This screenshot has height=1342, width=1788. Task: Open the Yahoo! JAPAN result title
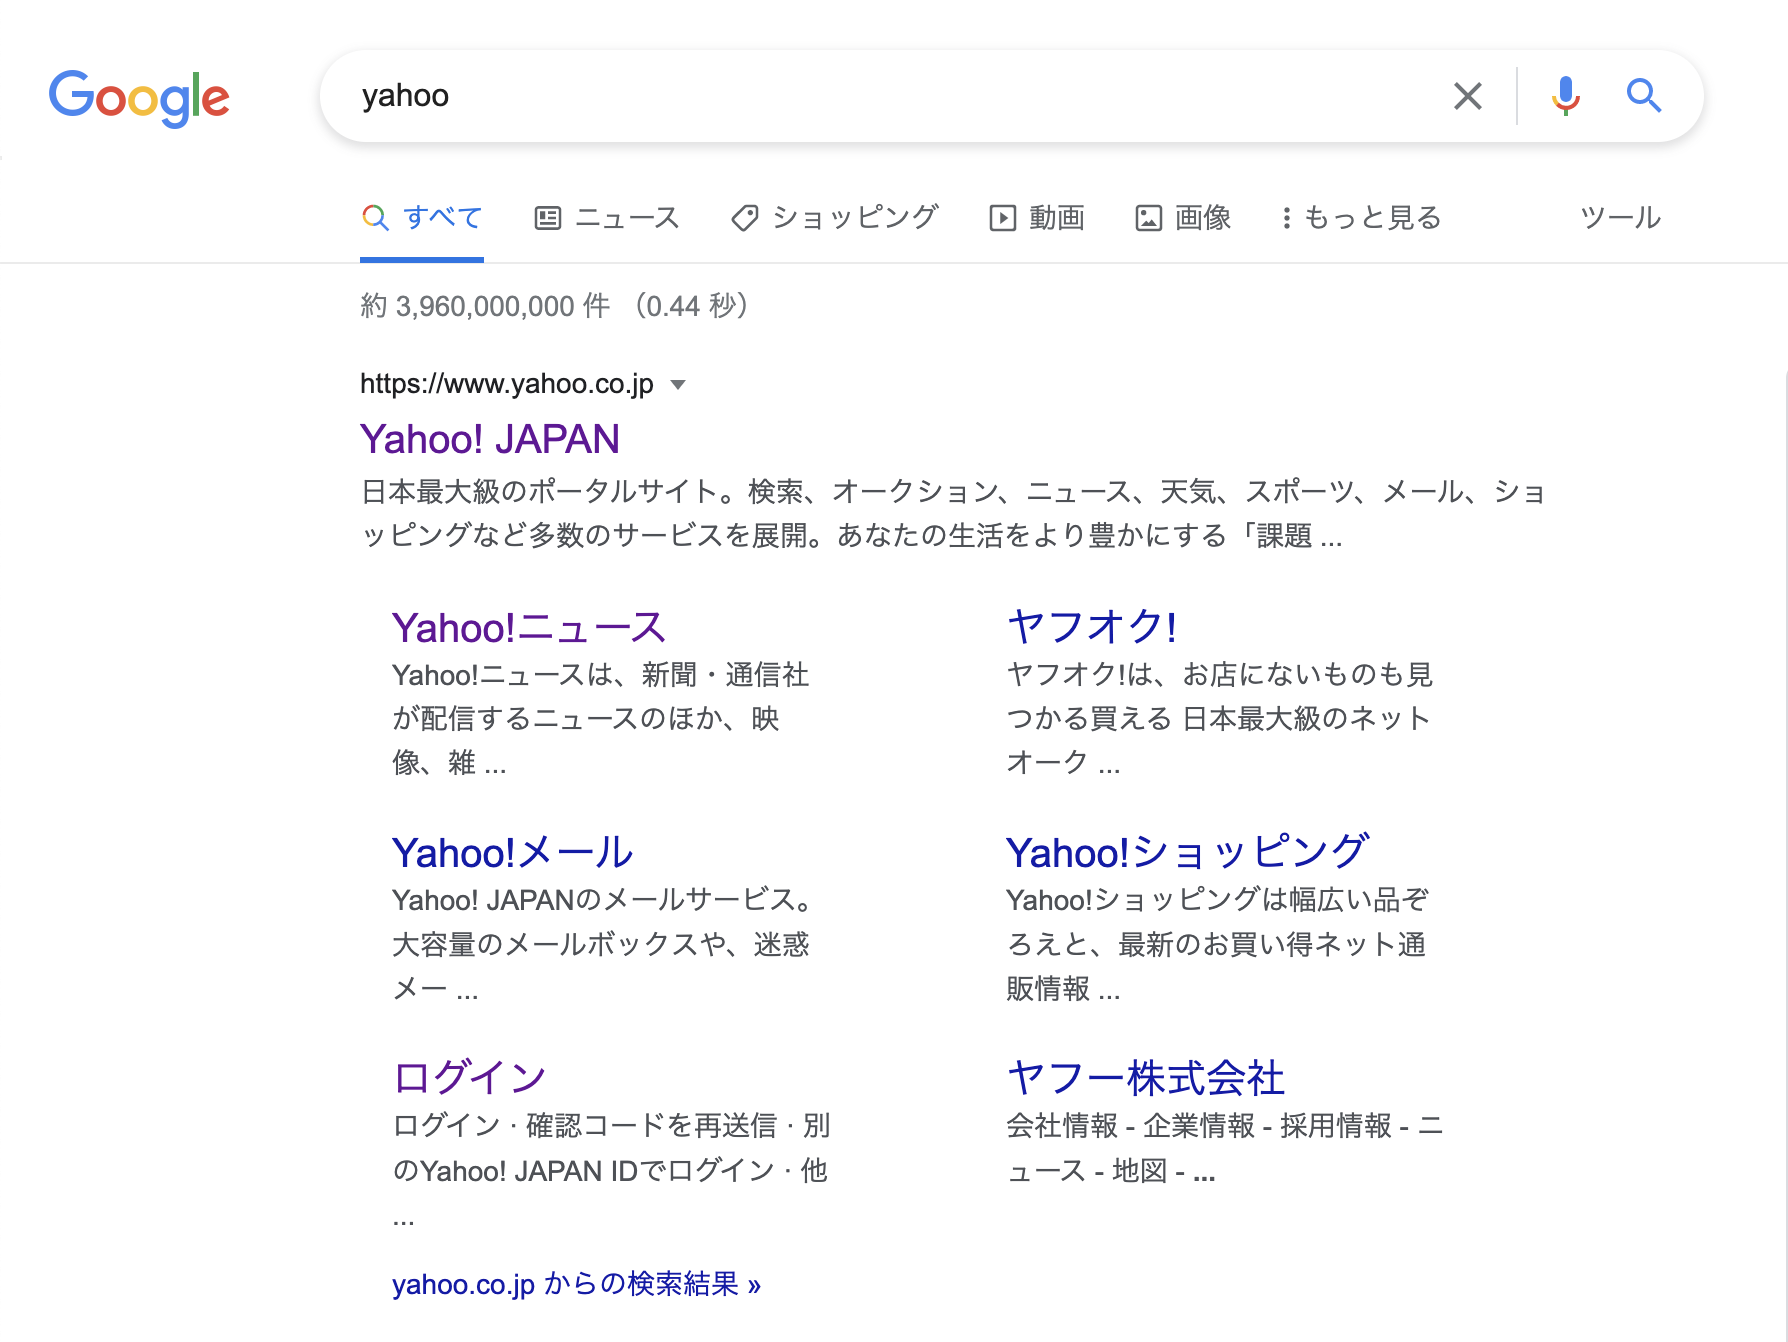(490, 439)
